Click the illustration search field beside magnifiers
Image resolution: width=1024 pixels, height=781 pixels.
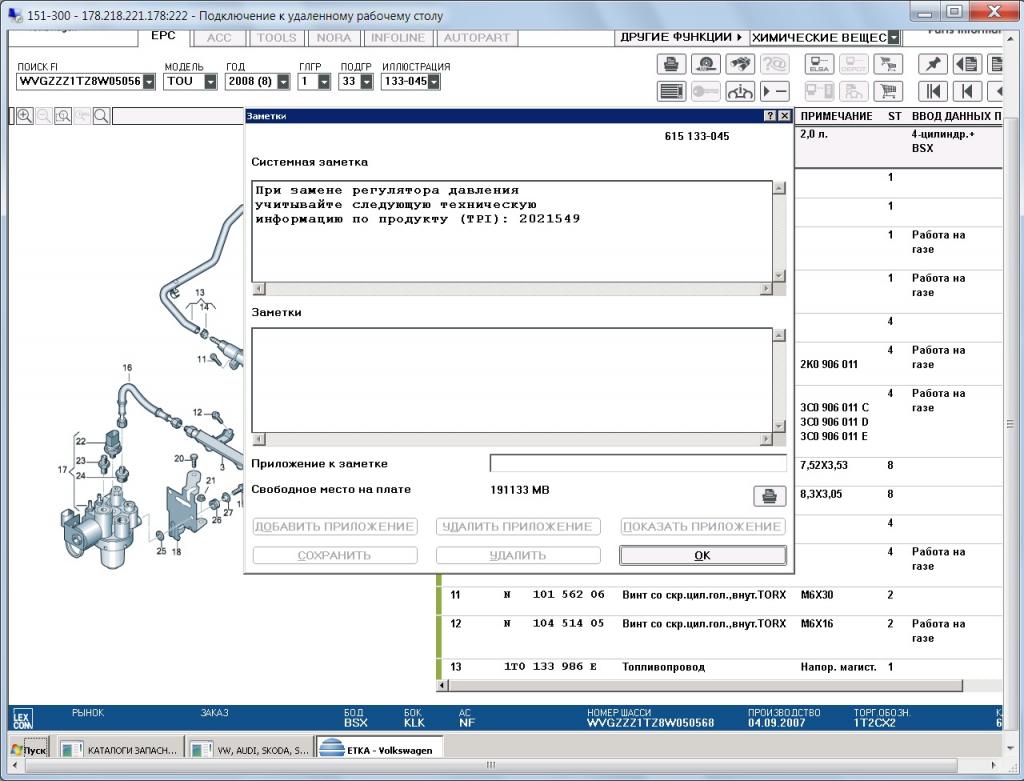[x=178, y=116]
